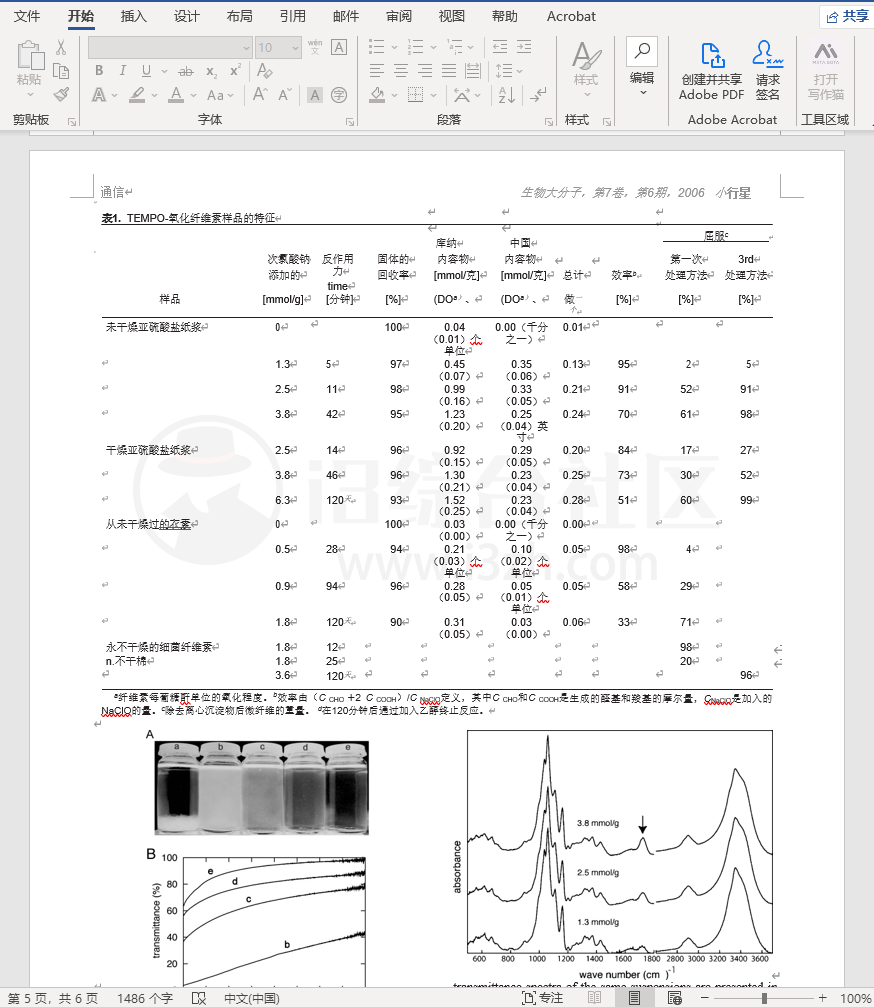The image size is (874, 1007).
Task: Switch to Web Layout view icon
Action: click(674, 998)
